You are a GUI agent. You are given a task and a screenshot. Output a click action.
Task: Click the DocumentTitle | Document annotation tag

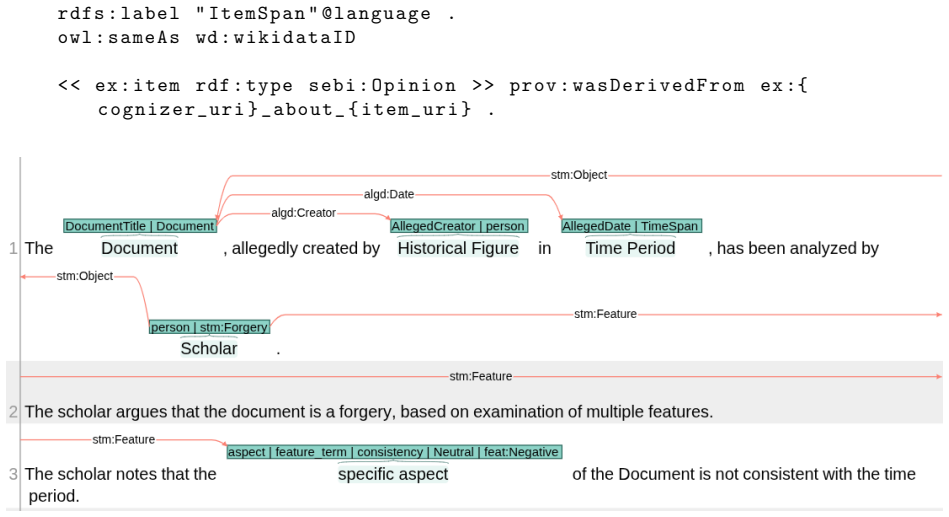coord(140,226)
